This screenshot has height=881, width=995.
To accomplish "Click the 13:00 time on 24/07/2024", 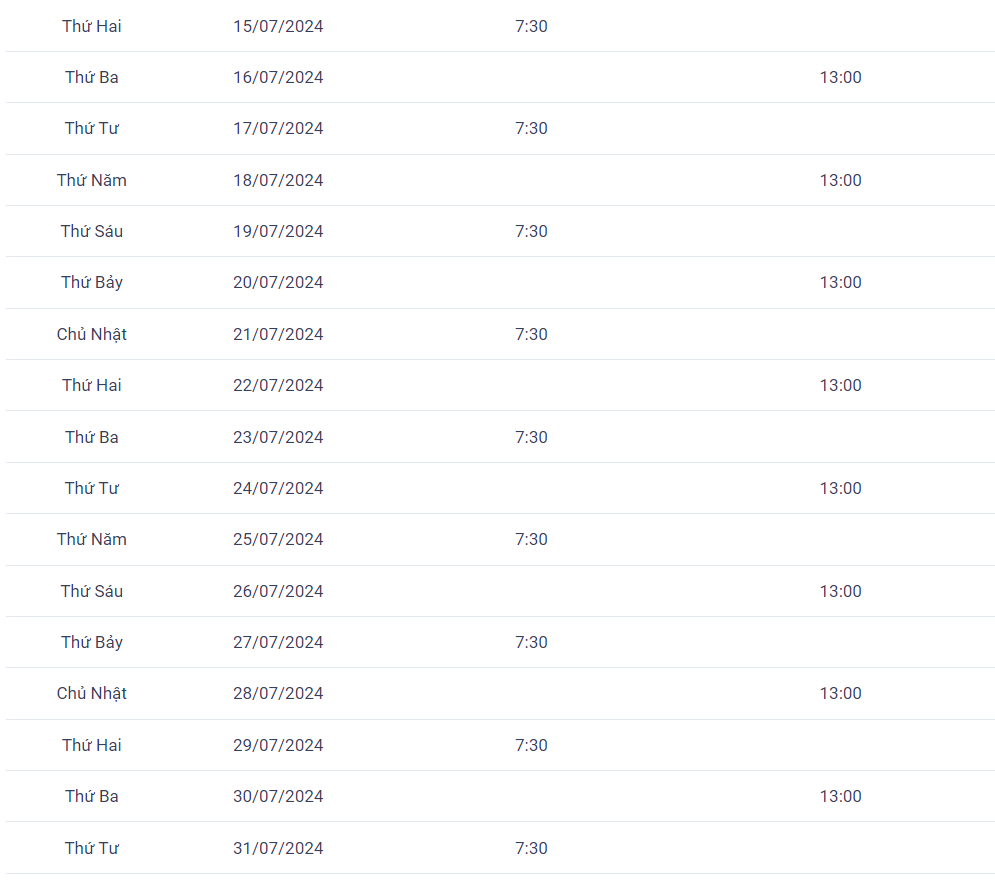I will (x=840, y=488).
